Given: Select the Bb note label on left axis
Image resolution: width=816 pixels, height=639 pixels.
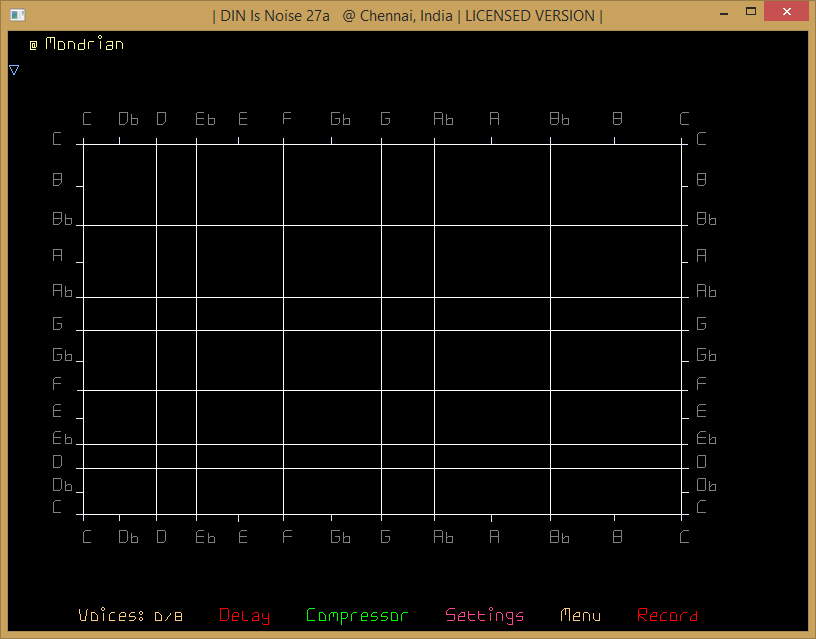Looking at the screenshot, I should point(62,219).
